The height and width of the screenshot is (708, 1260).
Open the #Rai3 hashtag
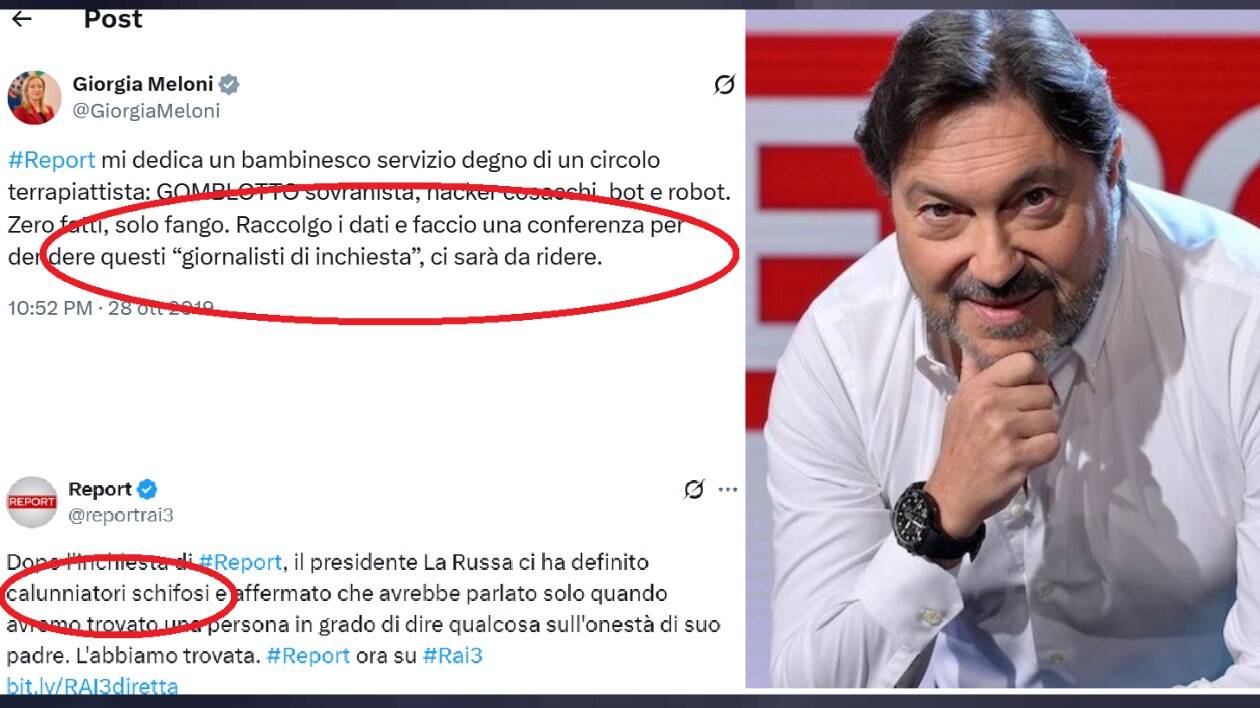coord(453,656)
